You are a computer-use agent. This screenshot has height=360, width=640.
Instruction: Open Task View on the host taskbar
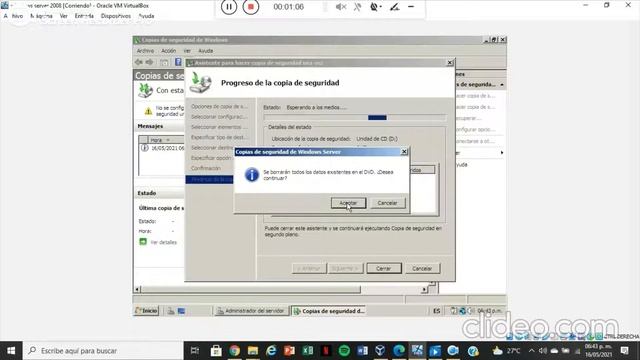195,351
